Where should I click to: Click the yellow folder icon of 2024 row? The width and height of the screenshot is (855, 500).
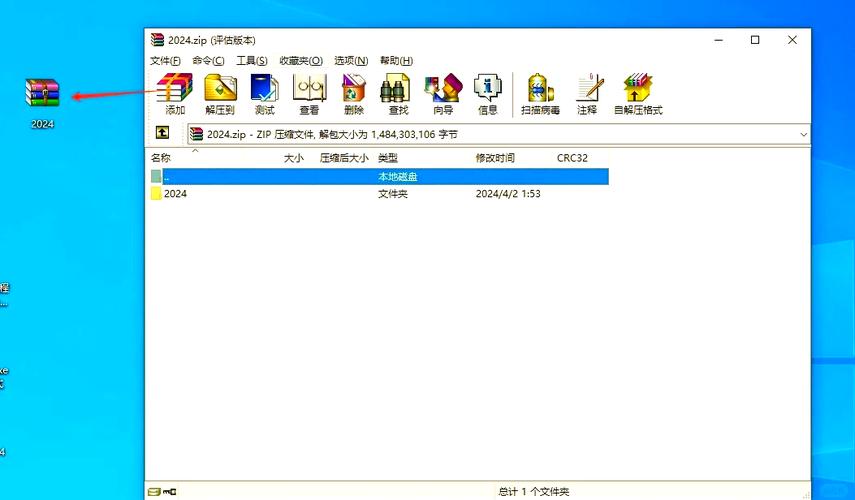coord(156,193)
